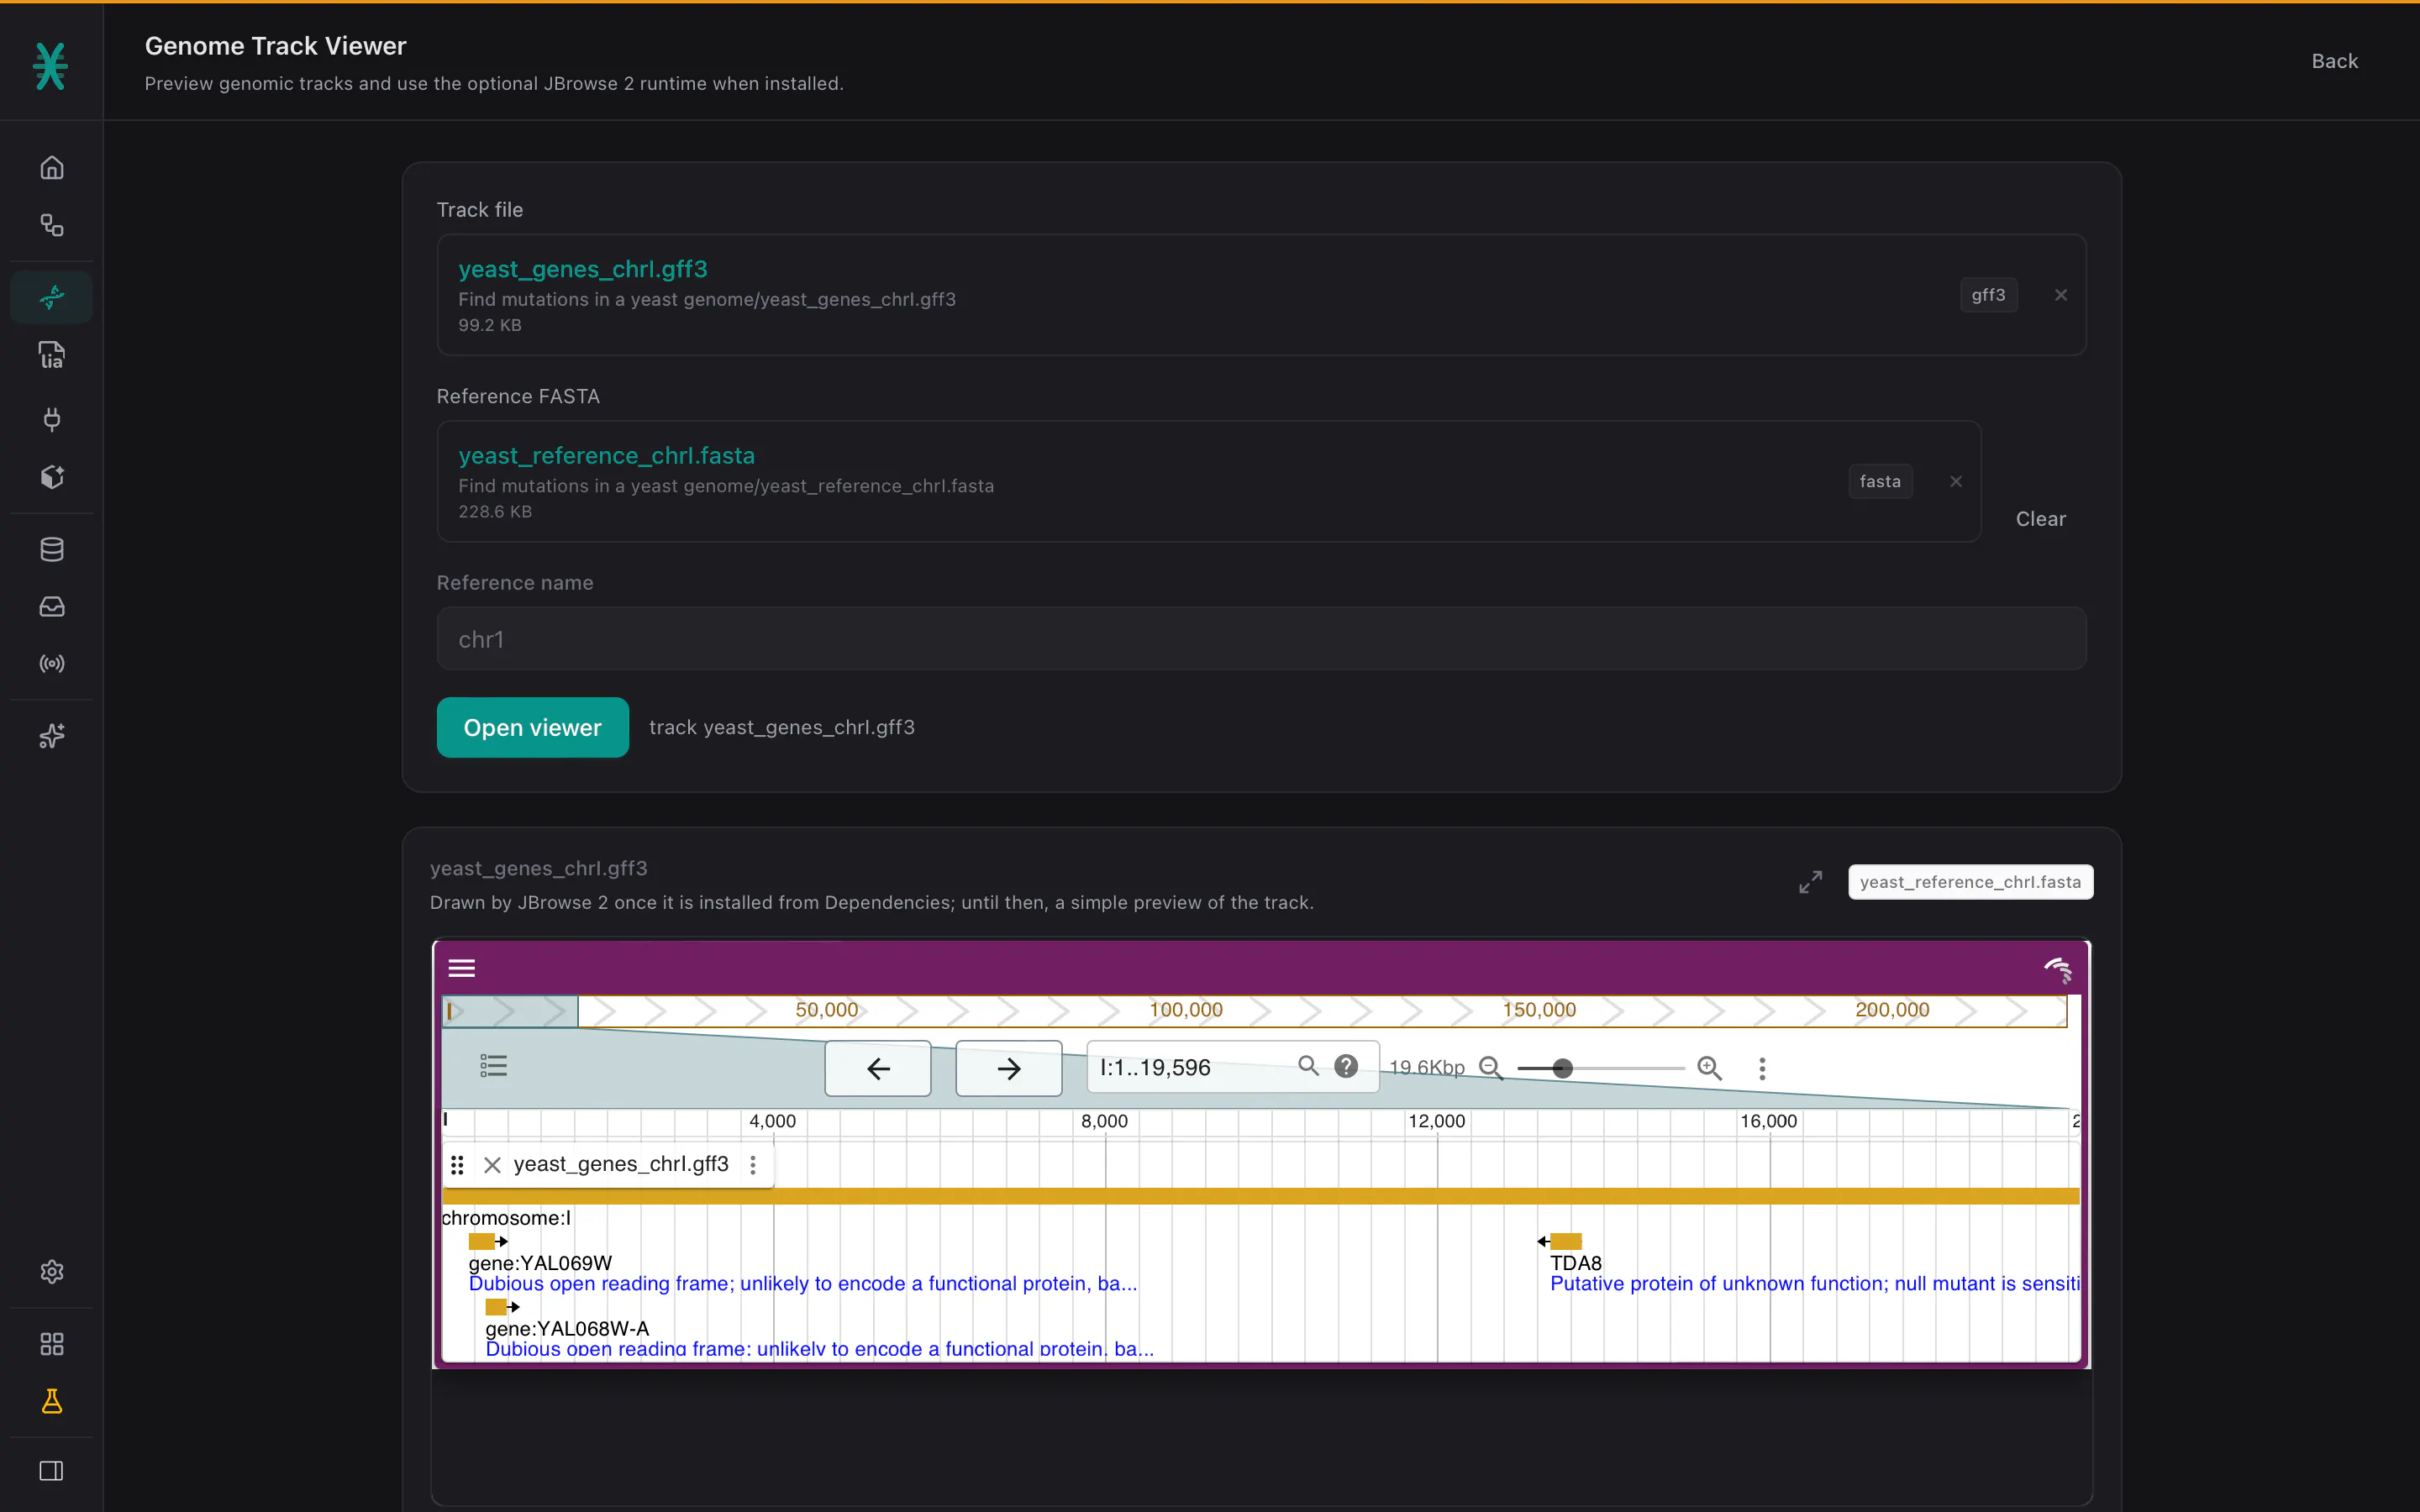Select the genome track viewer sidebar icon
The width and height of the screenshot is (2420, 1512).
pyautogui.click(x=52, y=297)
